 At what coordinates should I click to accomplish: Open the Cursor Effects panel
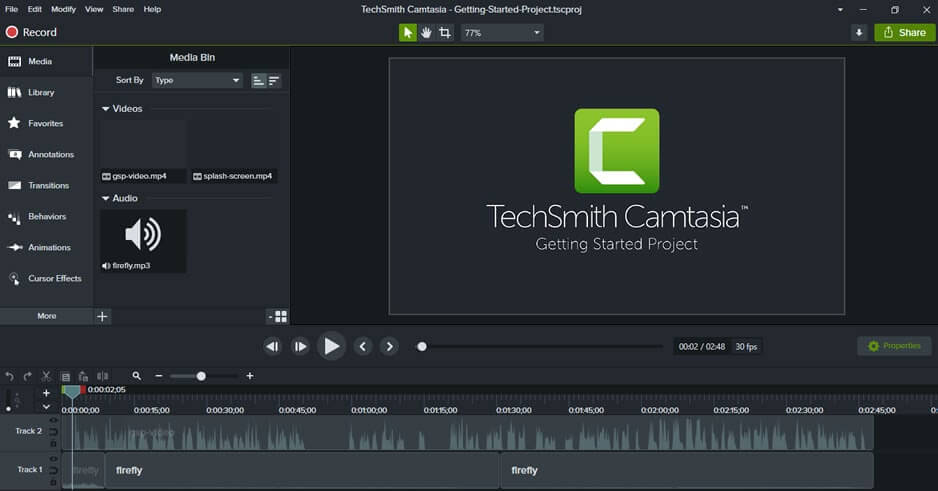[46, 279]
